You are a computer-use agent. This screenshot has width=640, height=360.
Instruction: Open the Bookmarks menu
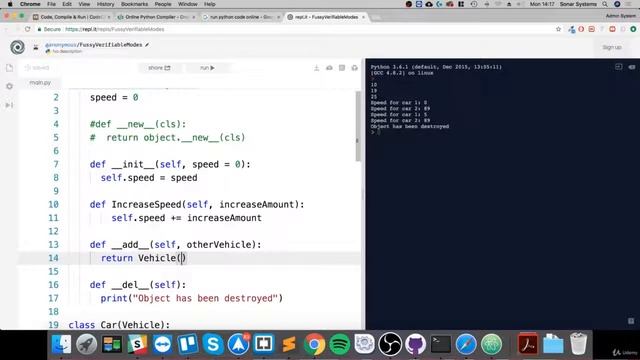(134, 4)
